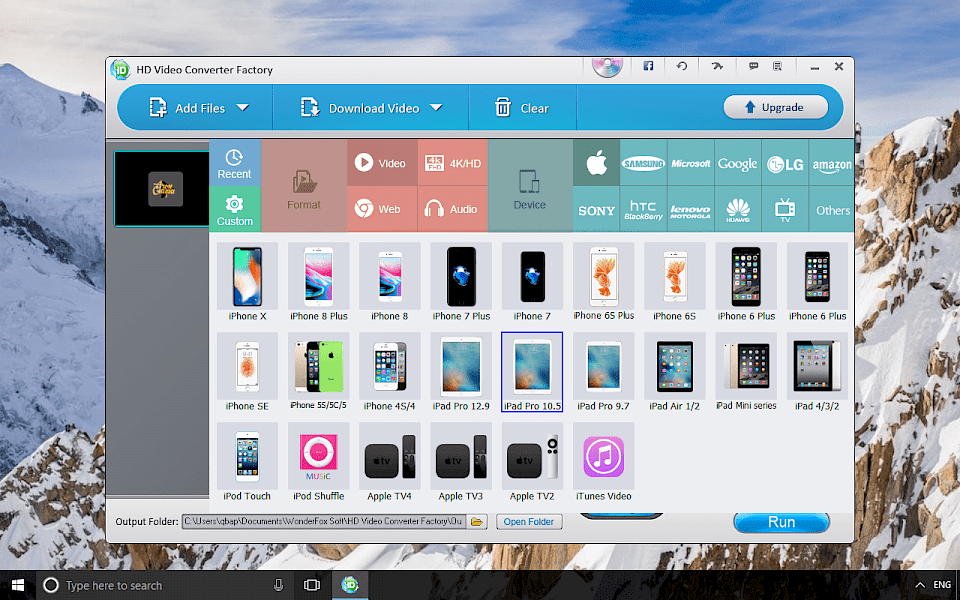Select the iPad 4/3/2 preset

[x=817, y=372]
